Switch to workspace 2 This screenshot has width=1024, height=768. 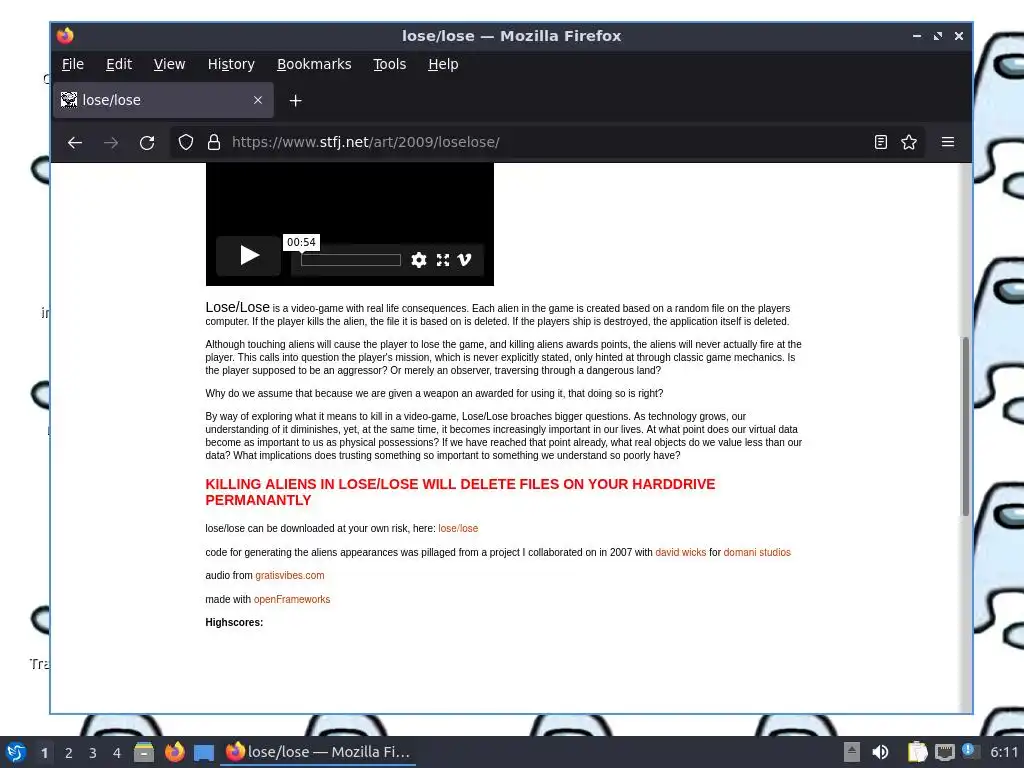point(69,753)
